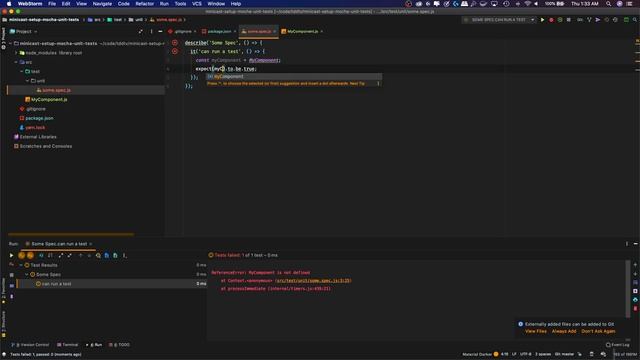
Task: Toggle auto-test second orange icon in Run panel
Action: (30, 256)
